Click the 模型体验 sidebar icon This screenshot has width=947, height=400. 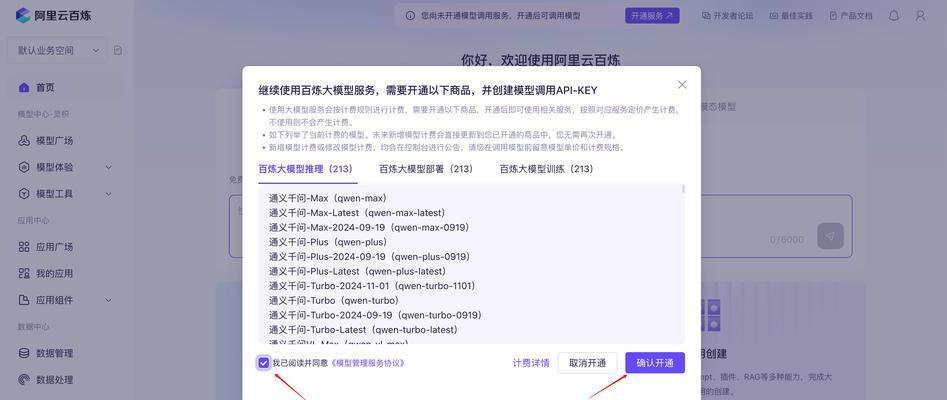pyautogui.click(x=24, y=167)
